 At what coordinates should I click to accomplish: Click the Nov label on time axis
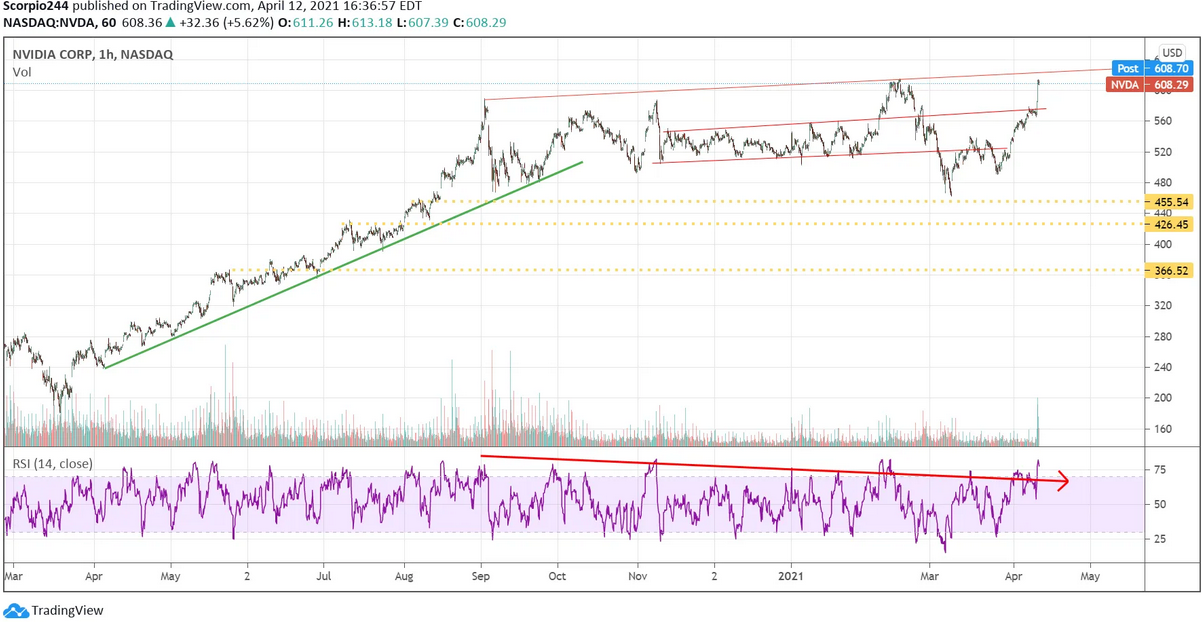(x=637, y=577)
